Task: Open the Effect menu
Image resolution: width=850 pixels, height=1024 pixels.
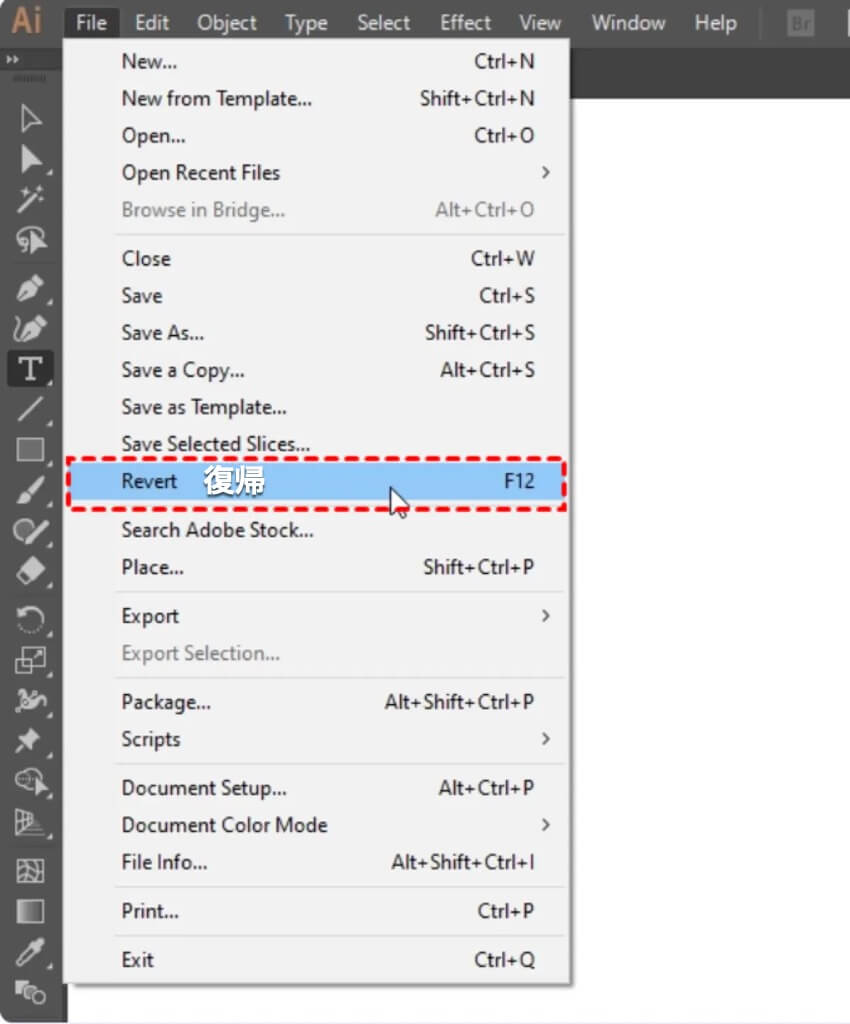Action: click(x=465, y=22)
